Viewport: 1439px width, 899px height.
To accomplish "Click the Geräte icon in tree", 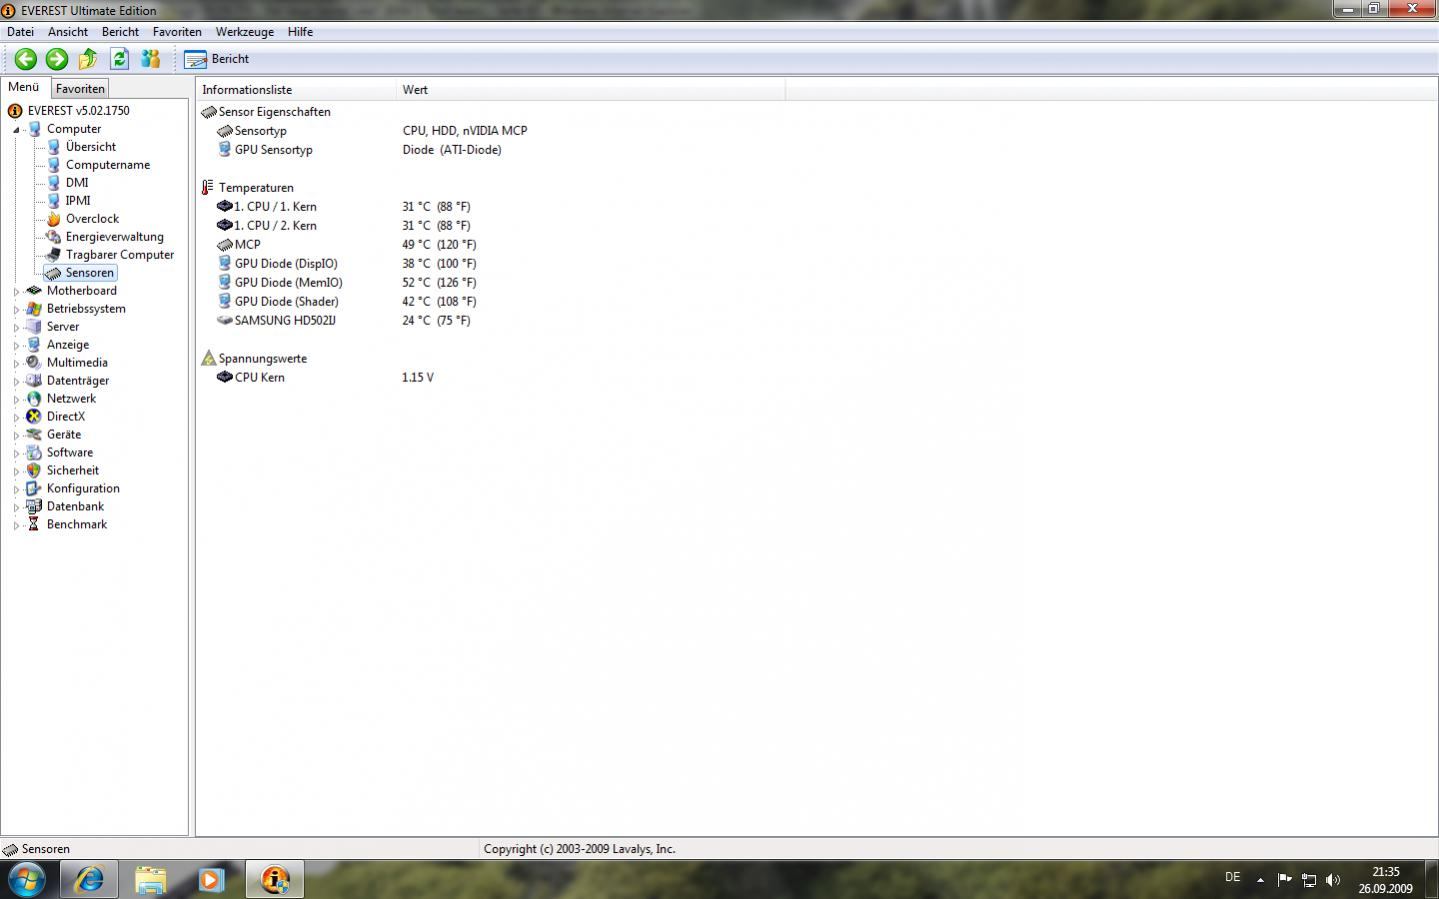I will point(34,435).
